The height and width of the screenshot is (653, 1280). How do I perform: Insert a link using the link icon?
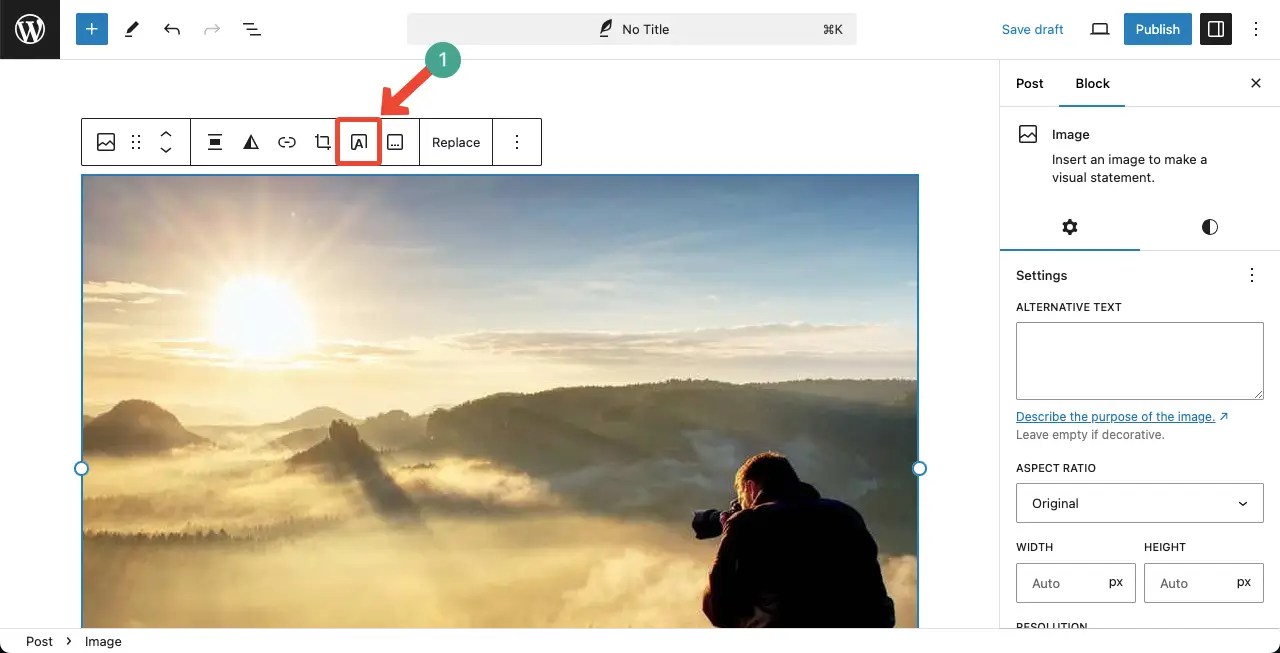[x=287, y=141]
